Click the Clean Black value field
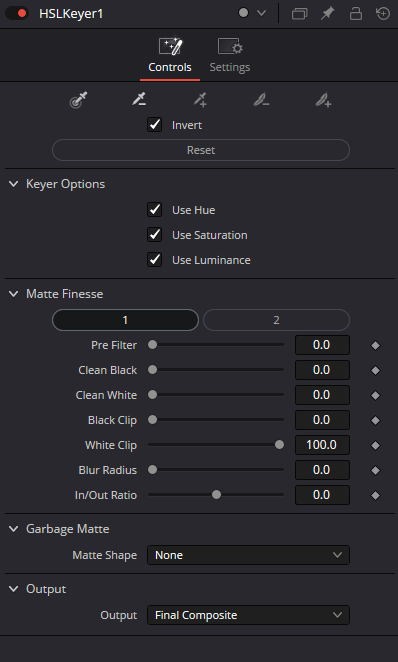The height and width of the screenshot is (662, 398). (x=322, y=370)
